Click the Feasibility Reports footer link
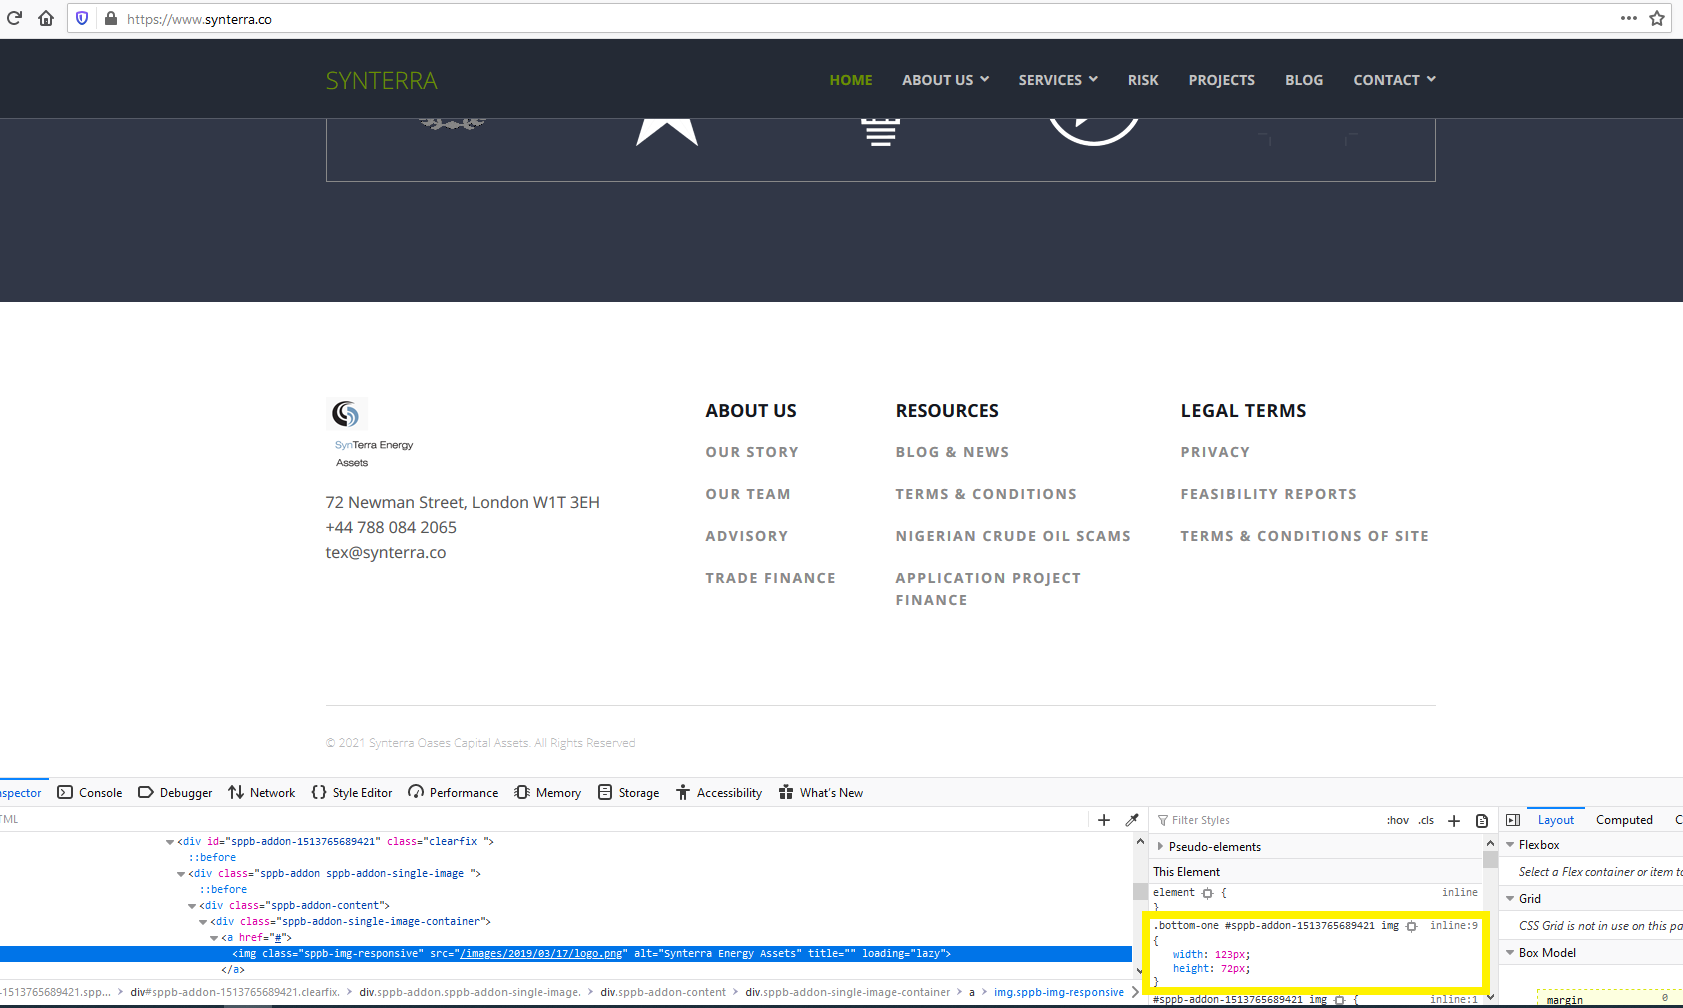 click(1268, 494)
